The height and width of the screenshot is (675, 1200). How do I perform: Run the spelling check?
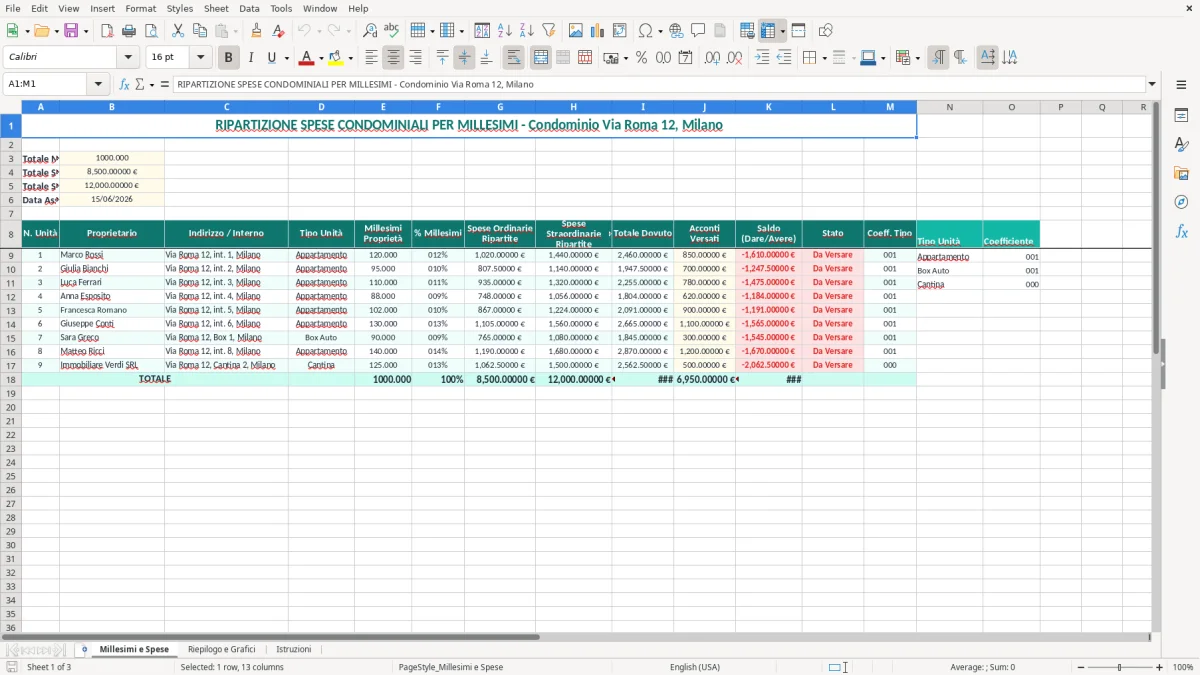(392, 31)
